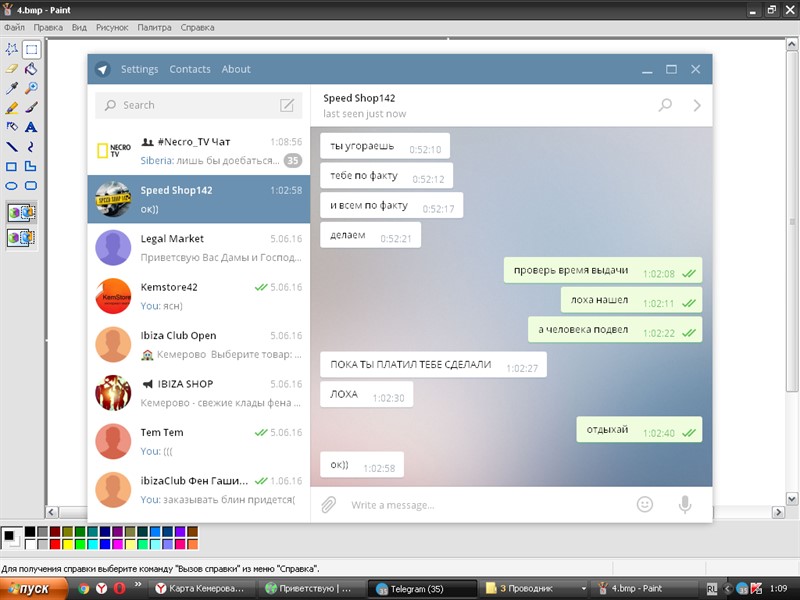The width and height of the screenshot is (800, 600).
Task: Click the Telegram paper plane logo
Action: pos(103,69)
